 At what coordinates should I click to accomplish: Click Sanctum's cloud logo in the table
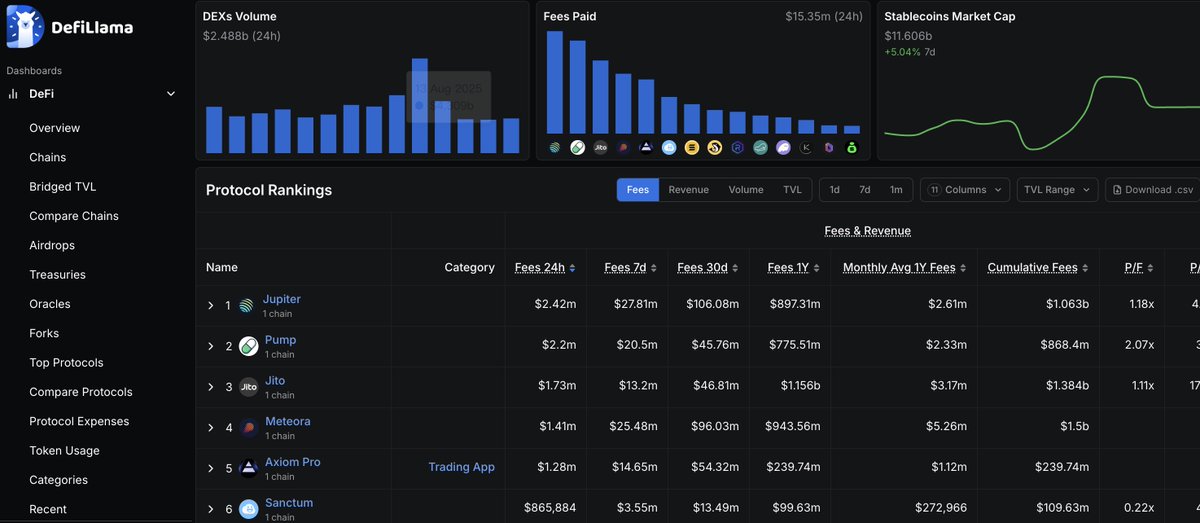click(248, 509)
